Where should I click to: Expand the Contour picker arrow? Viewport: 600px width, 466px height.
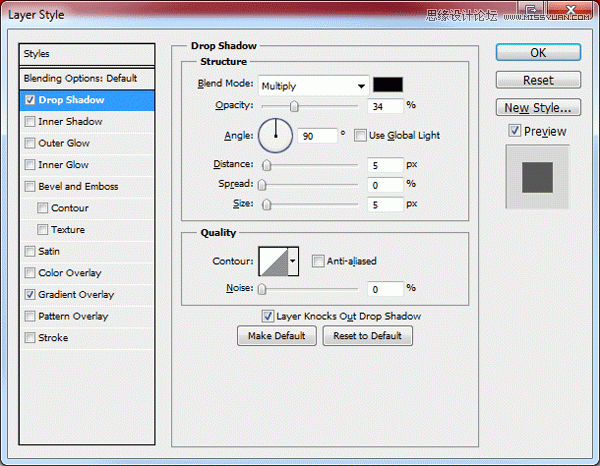point(293,262)
